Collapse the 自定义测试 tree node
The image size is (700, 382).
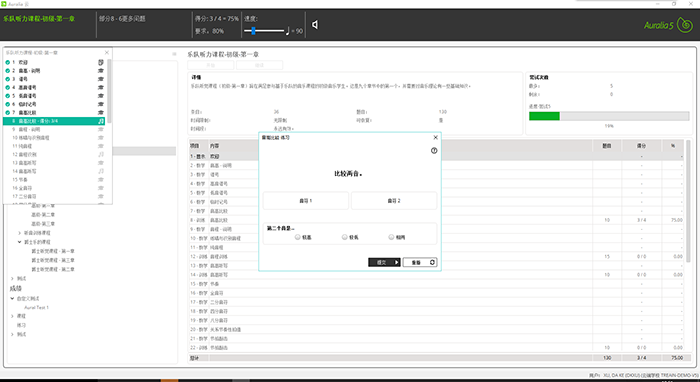pos(12,299)
